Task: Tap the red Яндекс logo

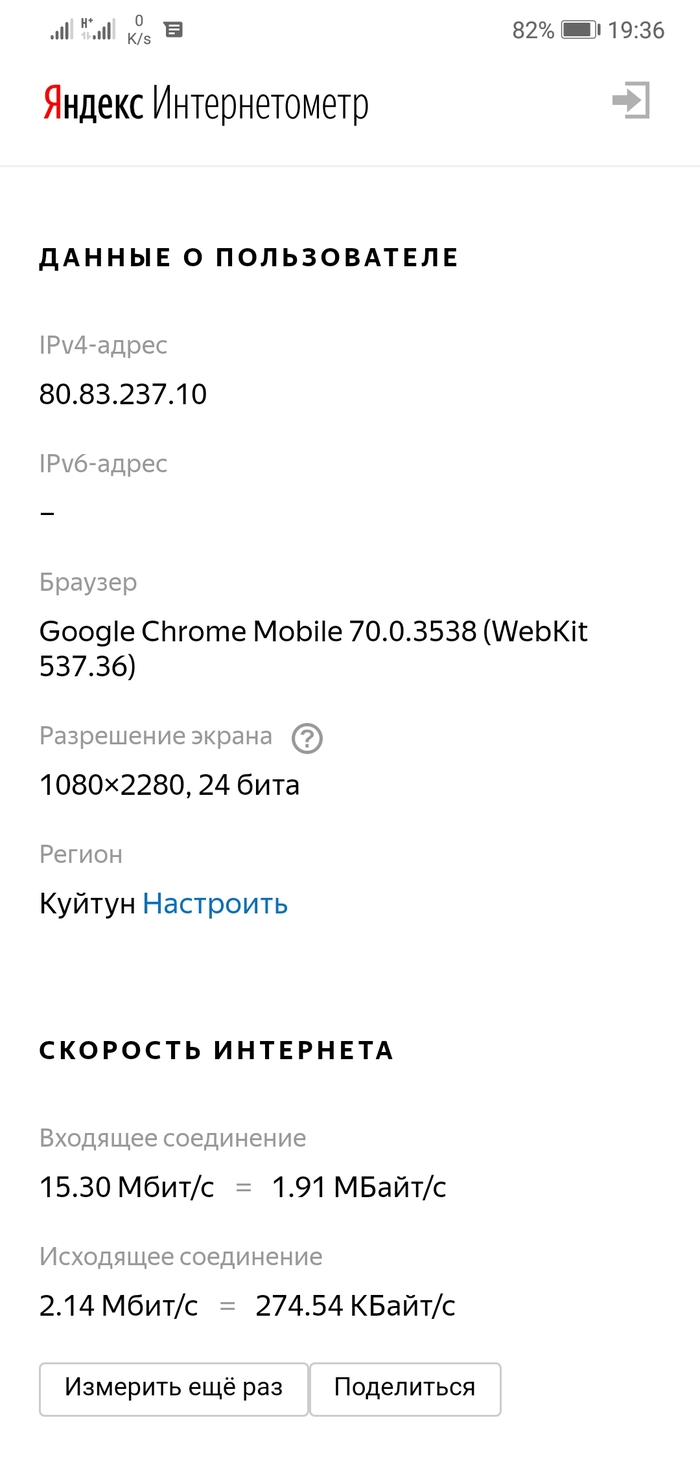Action: 94,104
